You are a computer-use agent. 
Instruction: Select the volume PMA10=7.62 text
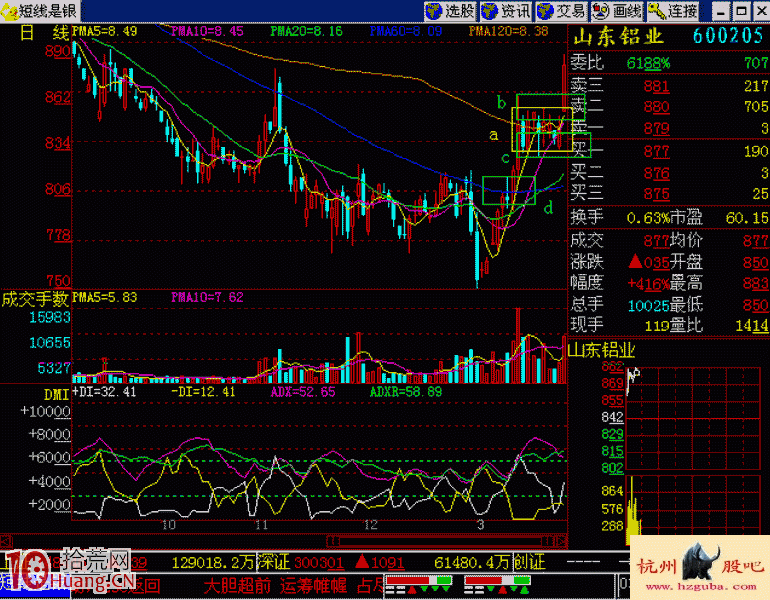point(207,298)
